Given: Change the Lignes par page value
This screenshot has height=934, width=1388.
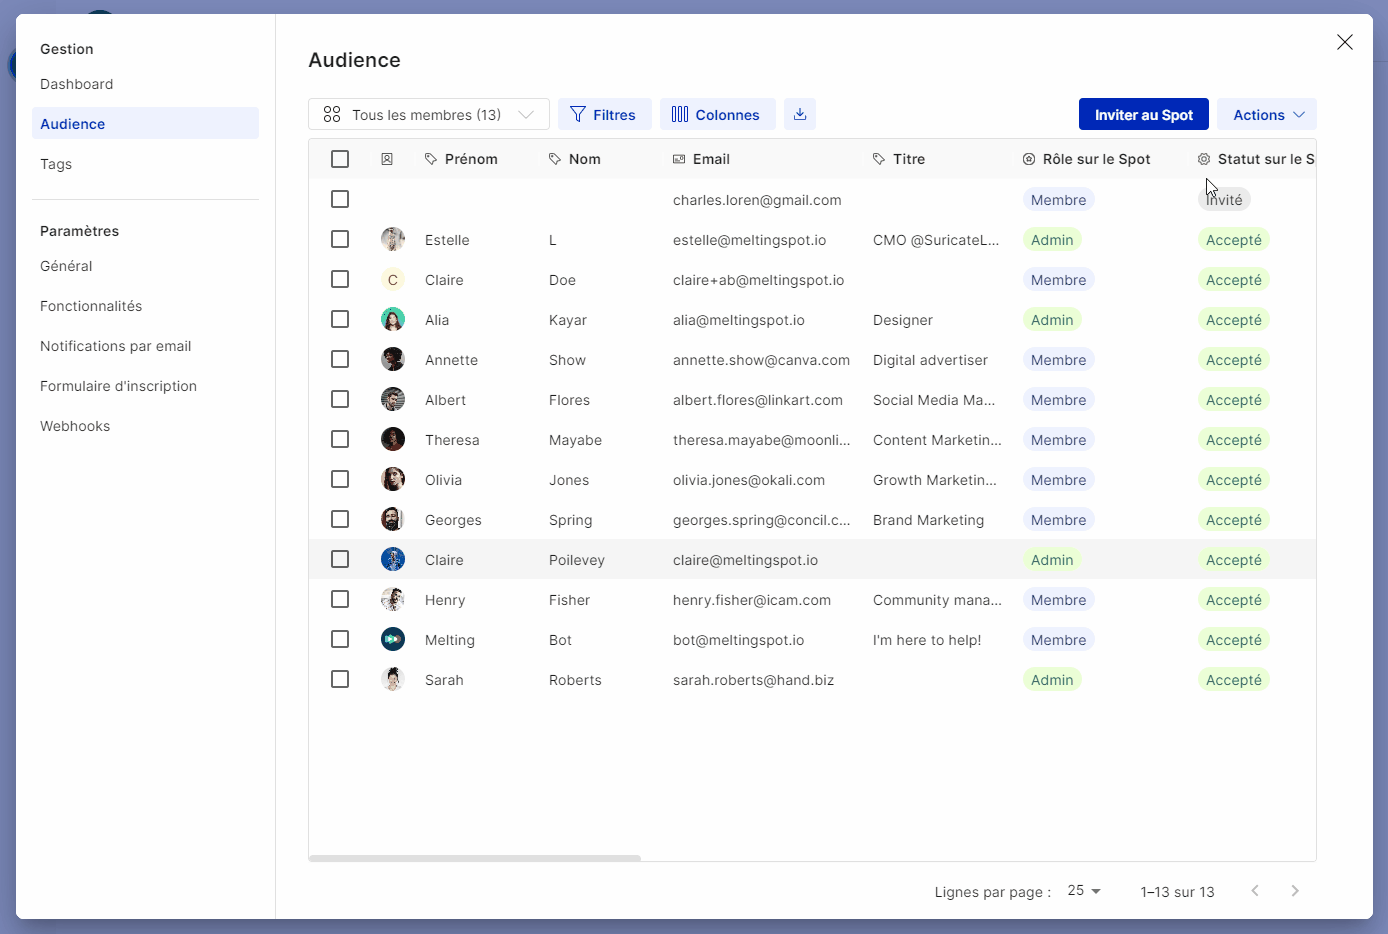Looking at the screenshot, I should point(1084,891).
